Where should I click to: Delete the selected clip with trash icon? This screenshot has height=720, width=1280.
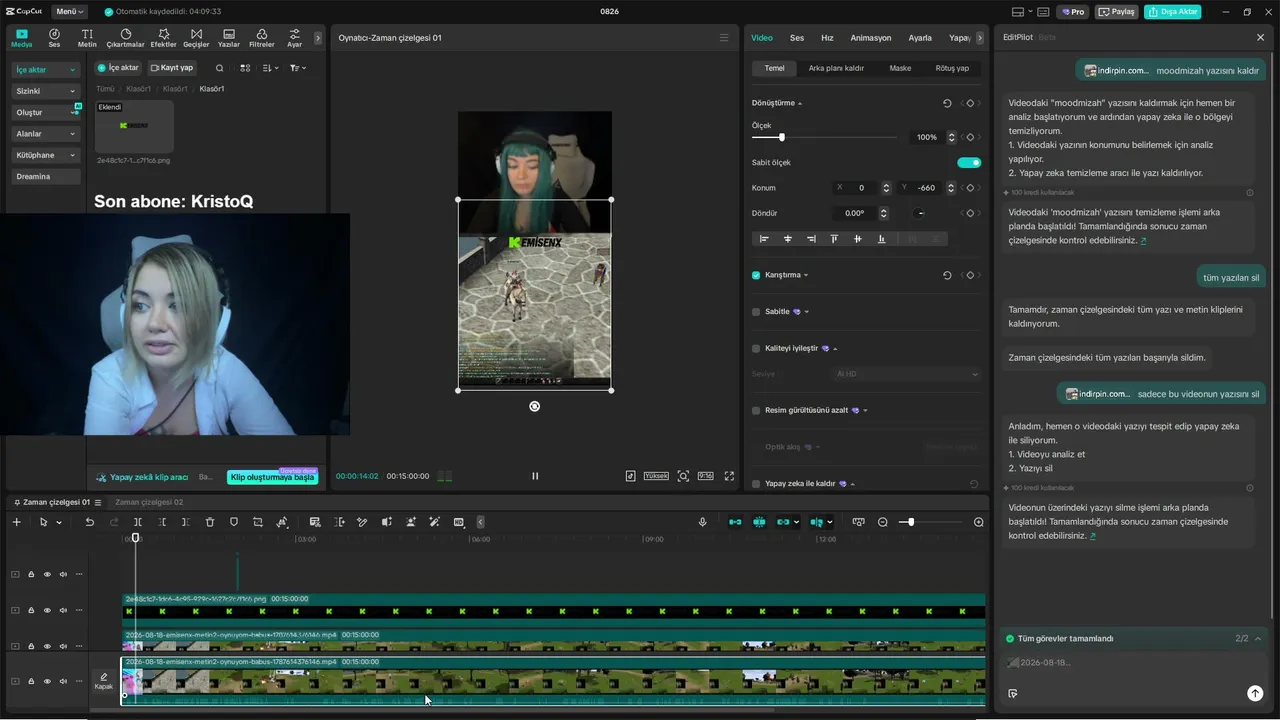(x=210, y=522)
